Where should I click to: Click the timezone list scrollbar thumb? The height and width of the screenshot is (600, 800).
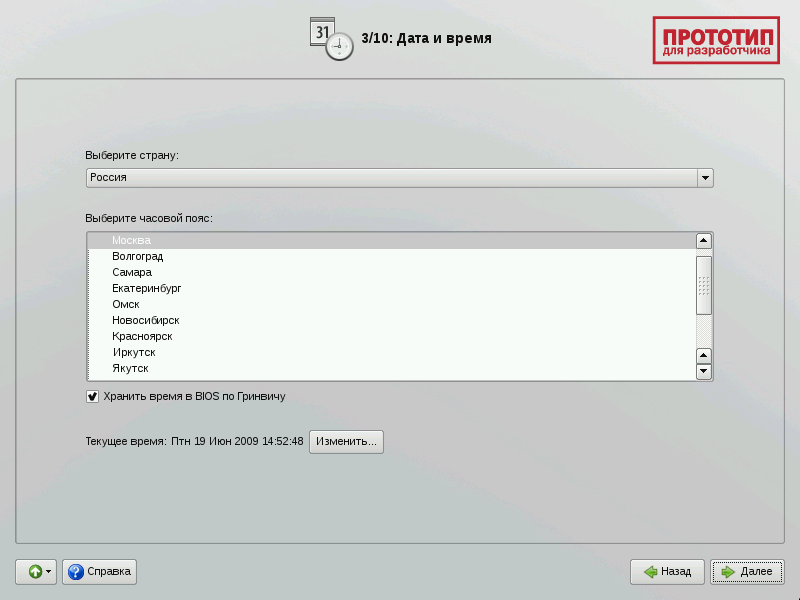(704, 285)
